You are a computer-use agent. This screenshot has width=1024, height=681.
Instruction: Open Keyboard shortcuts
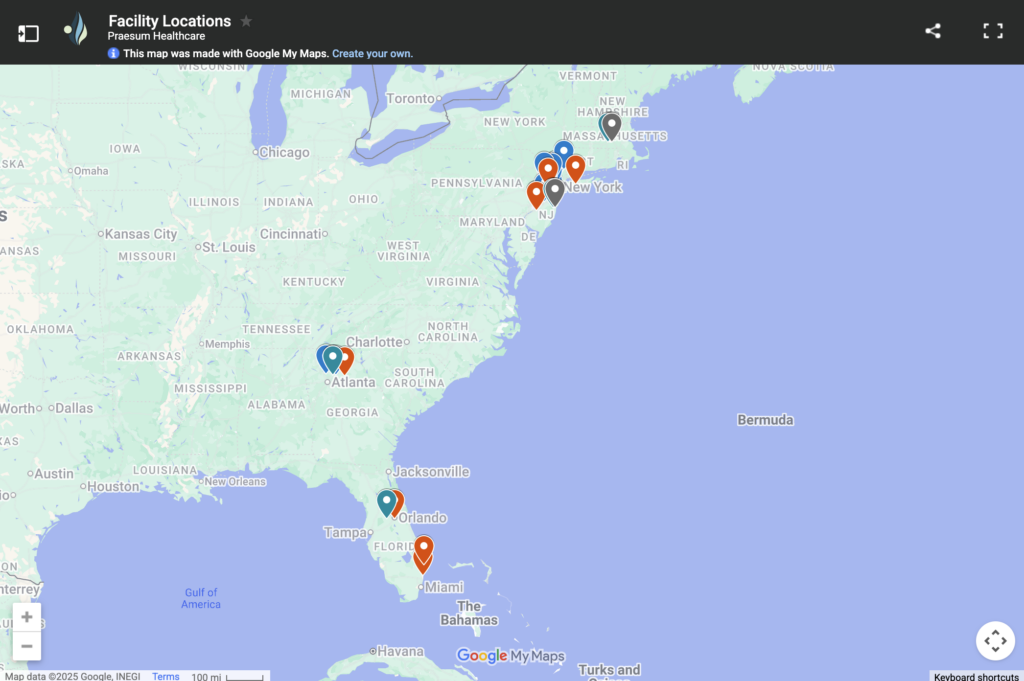coord(976,676)
